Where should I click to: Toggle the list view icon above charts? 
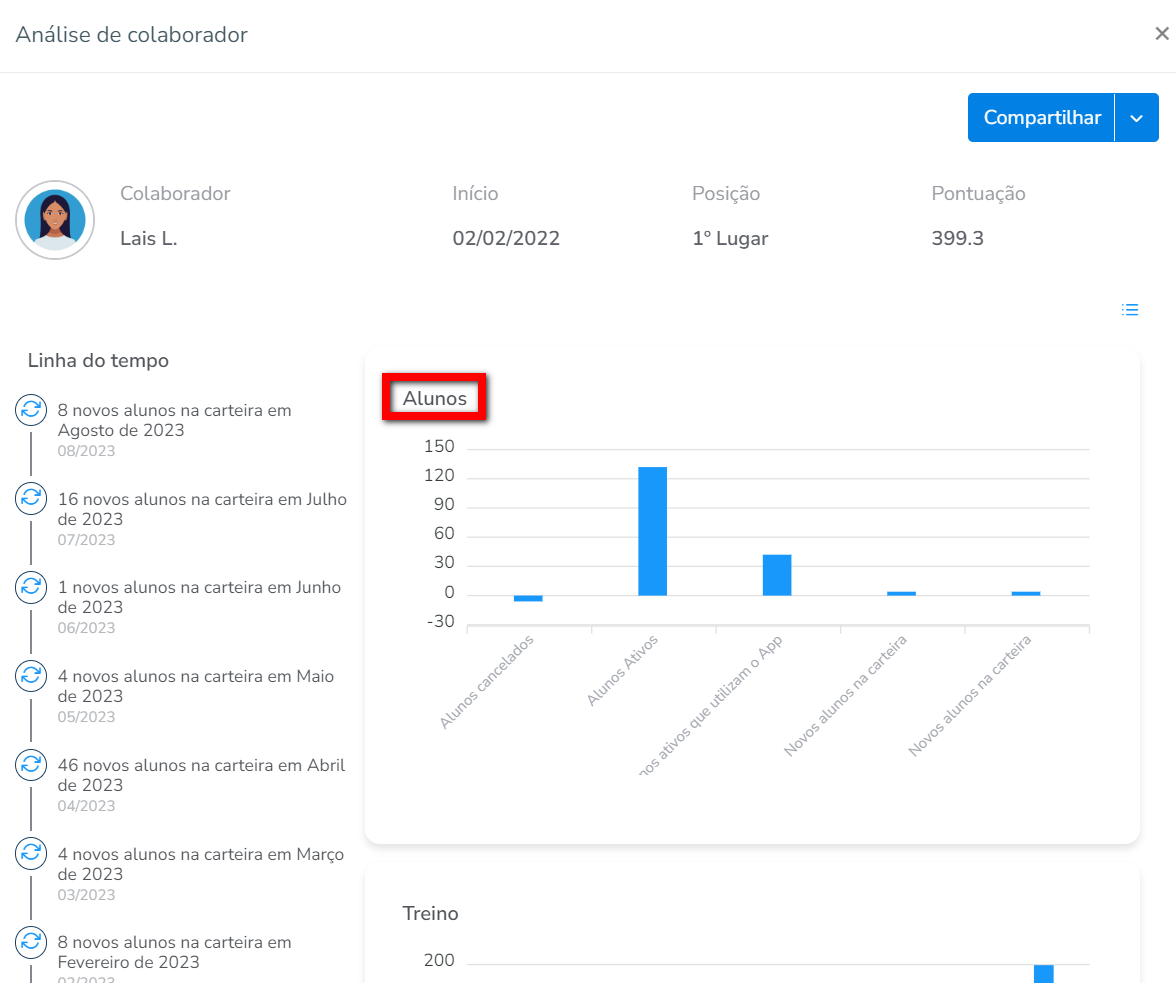[1130, 310]
